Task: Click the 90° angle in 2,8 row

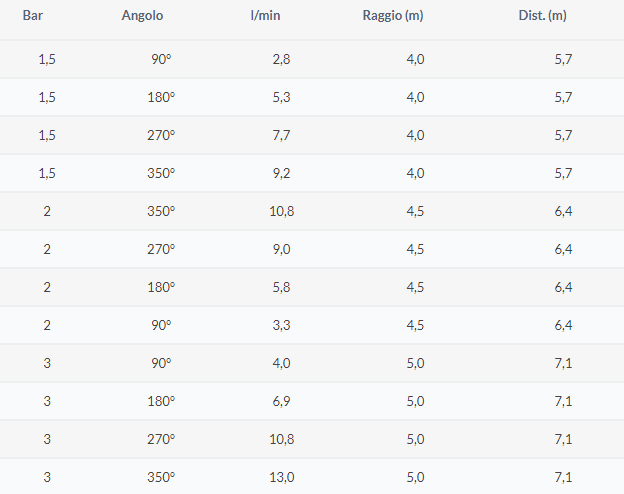Action: tap(161, 60)
